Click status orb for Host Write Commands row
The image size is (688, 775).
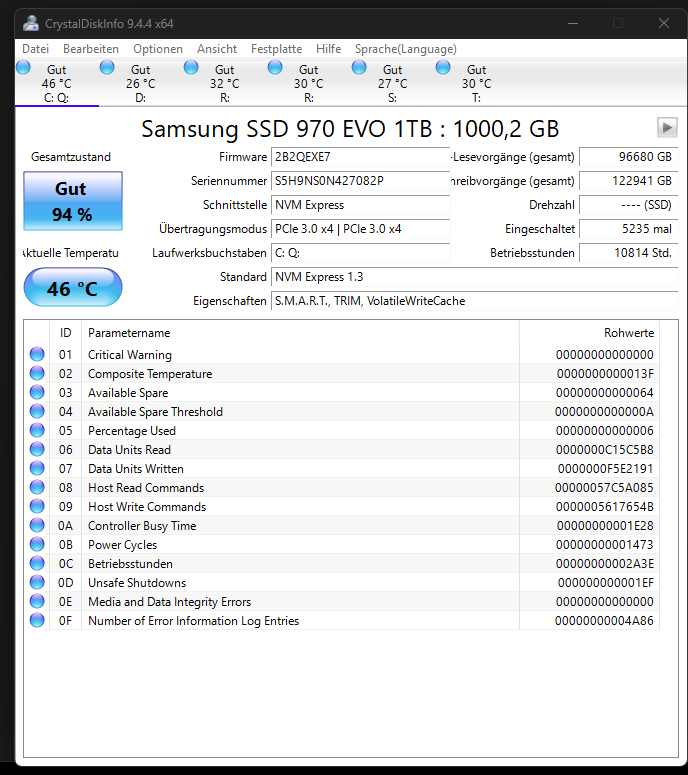pyautogui.click(x=37, y=506)
